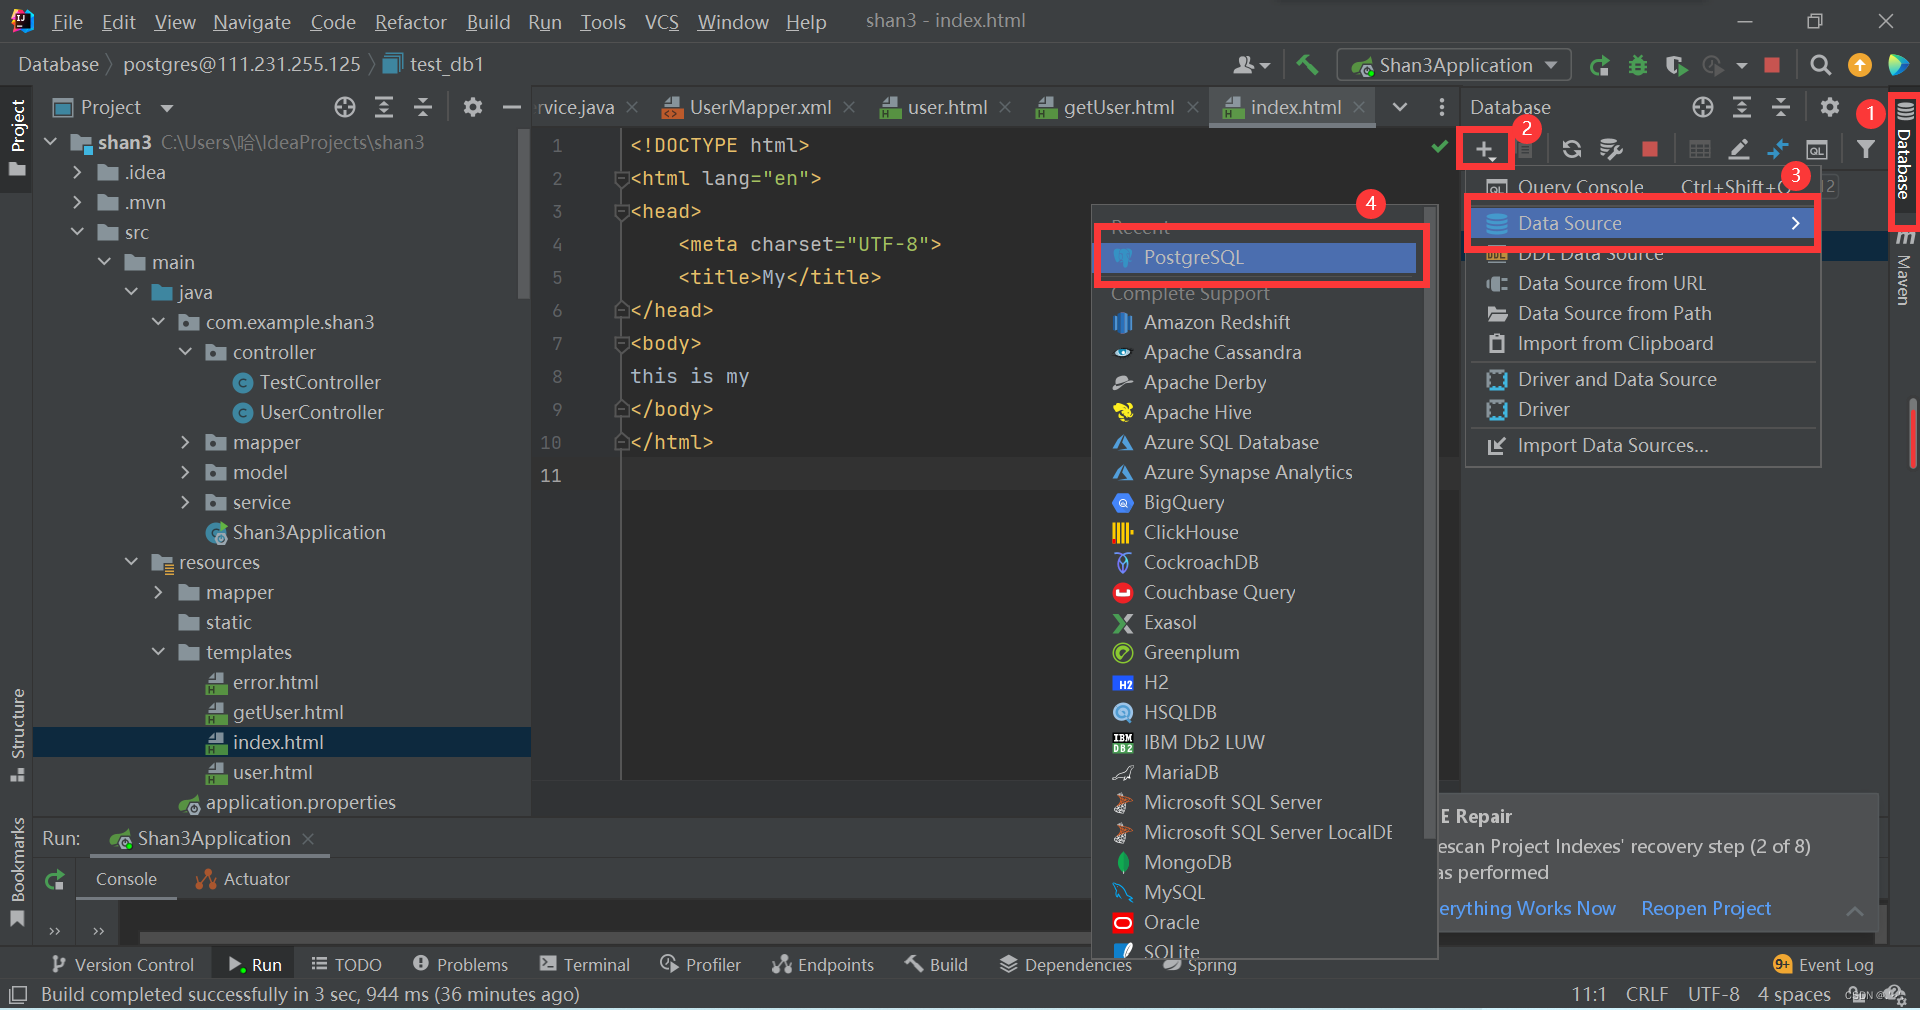Collapse the src folder

tap(77, 232)
